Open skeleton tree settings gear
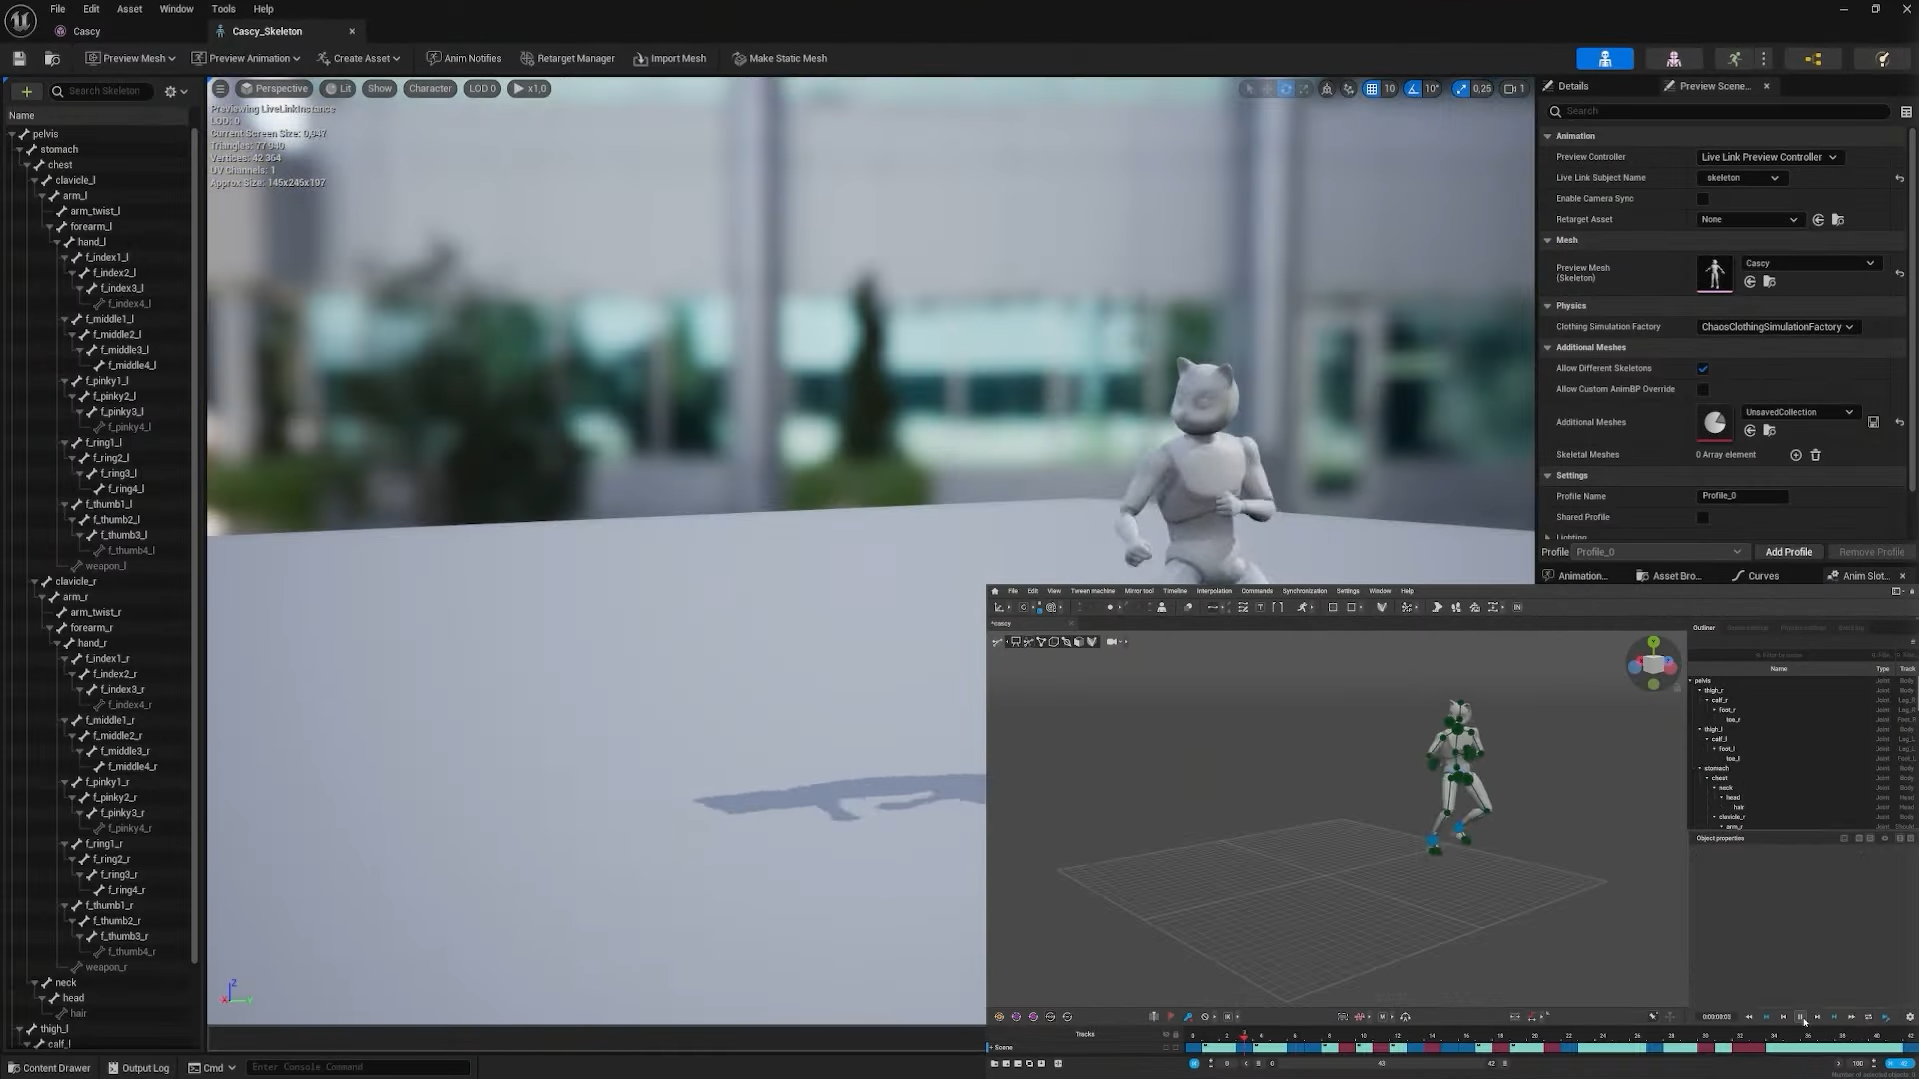Screen dimensions: 1919x1079 coord(175,91)
